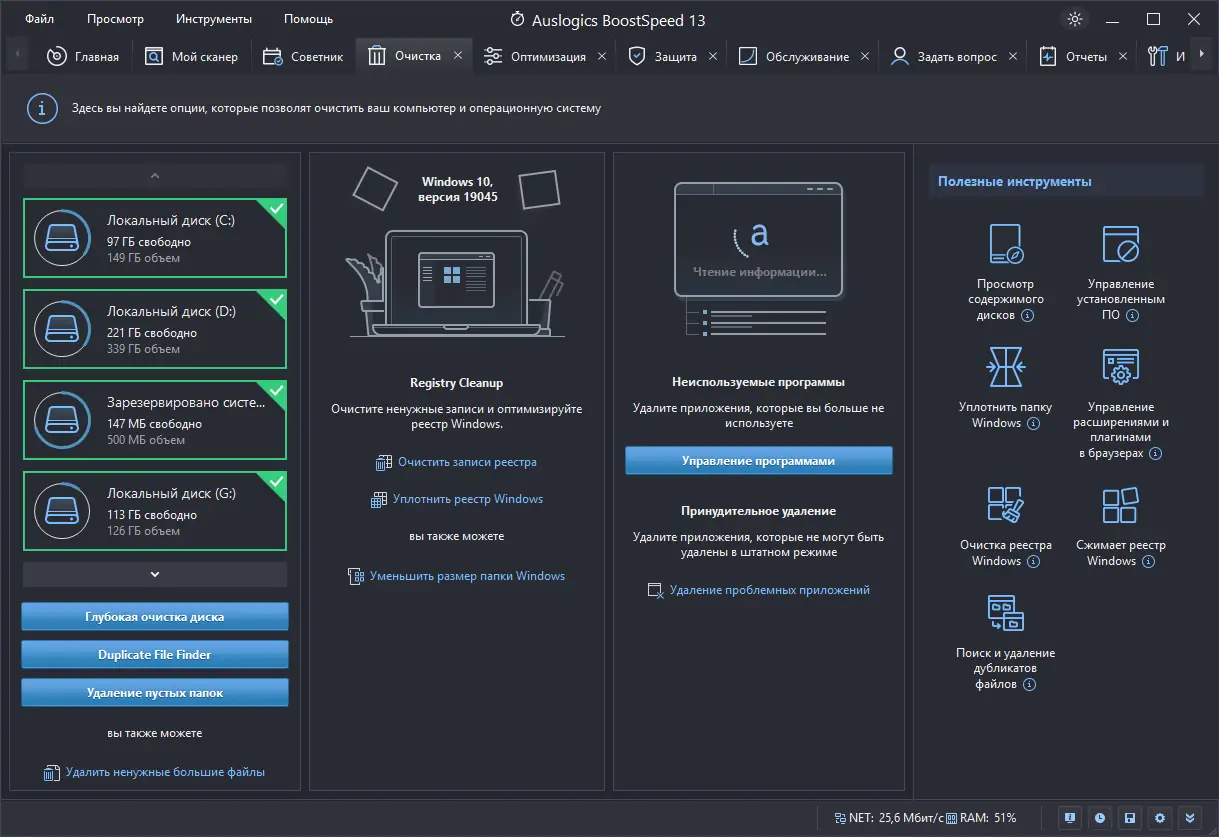Click the info icon next to 'Просмотр содержимого дисков'
Image resolution: width=1219 pixels, height=837 pixels.
[1028, 316]
